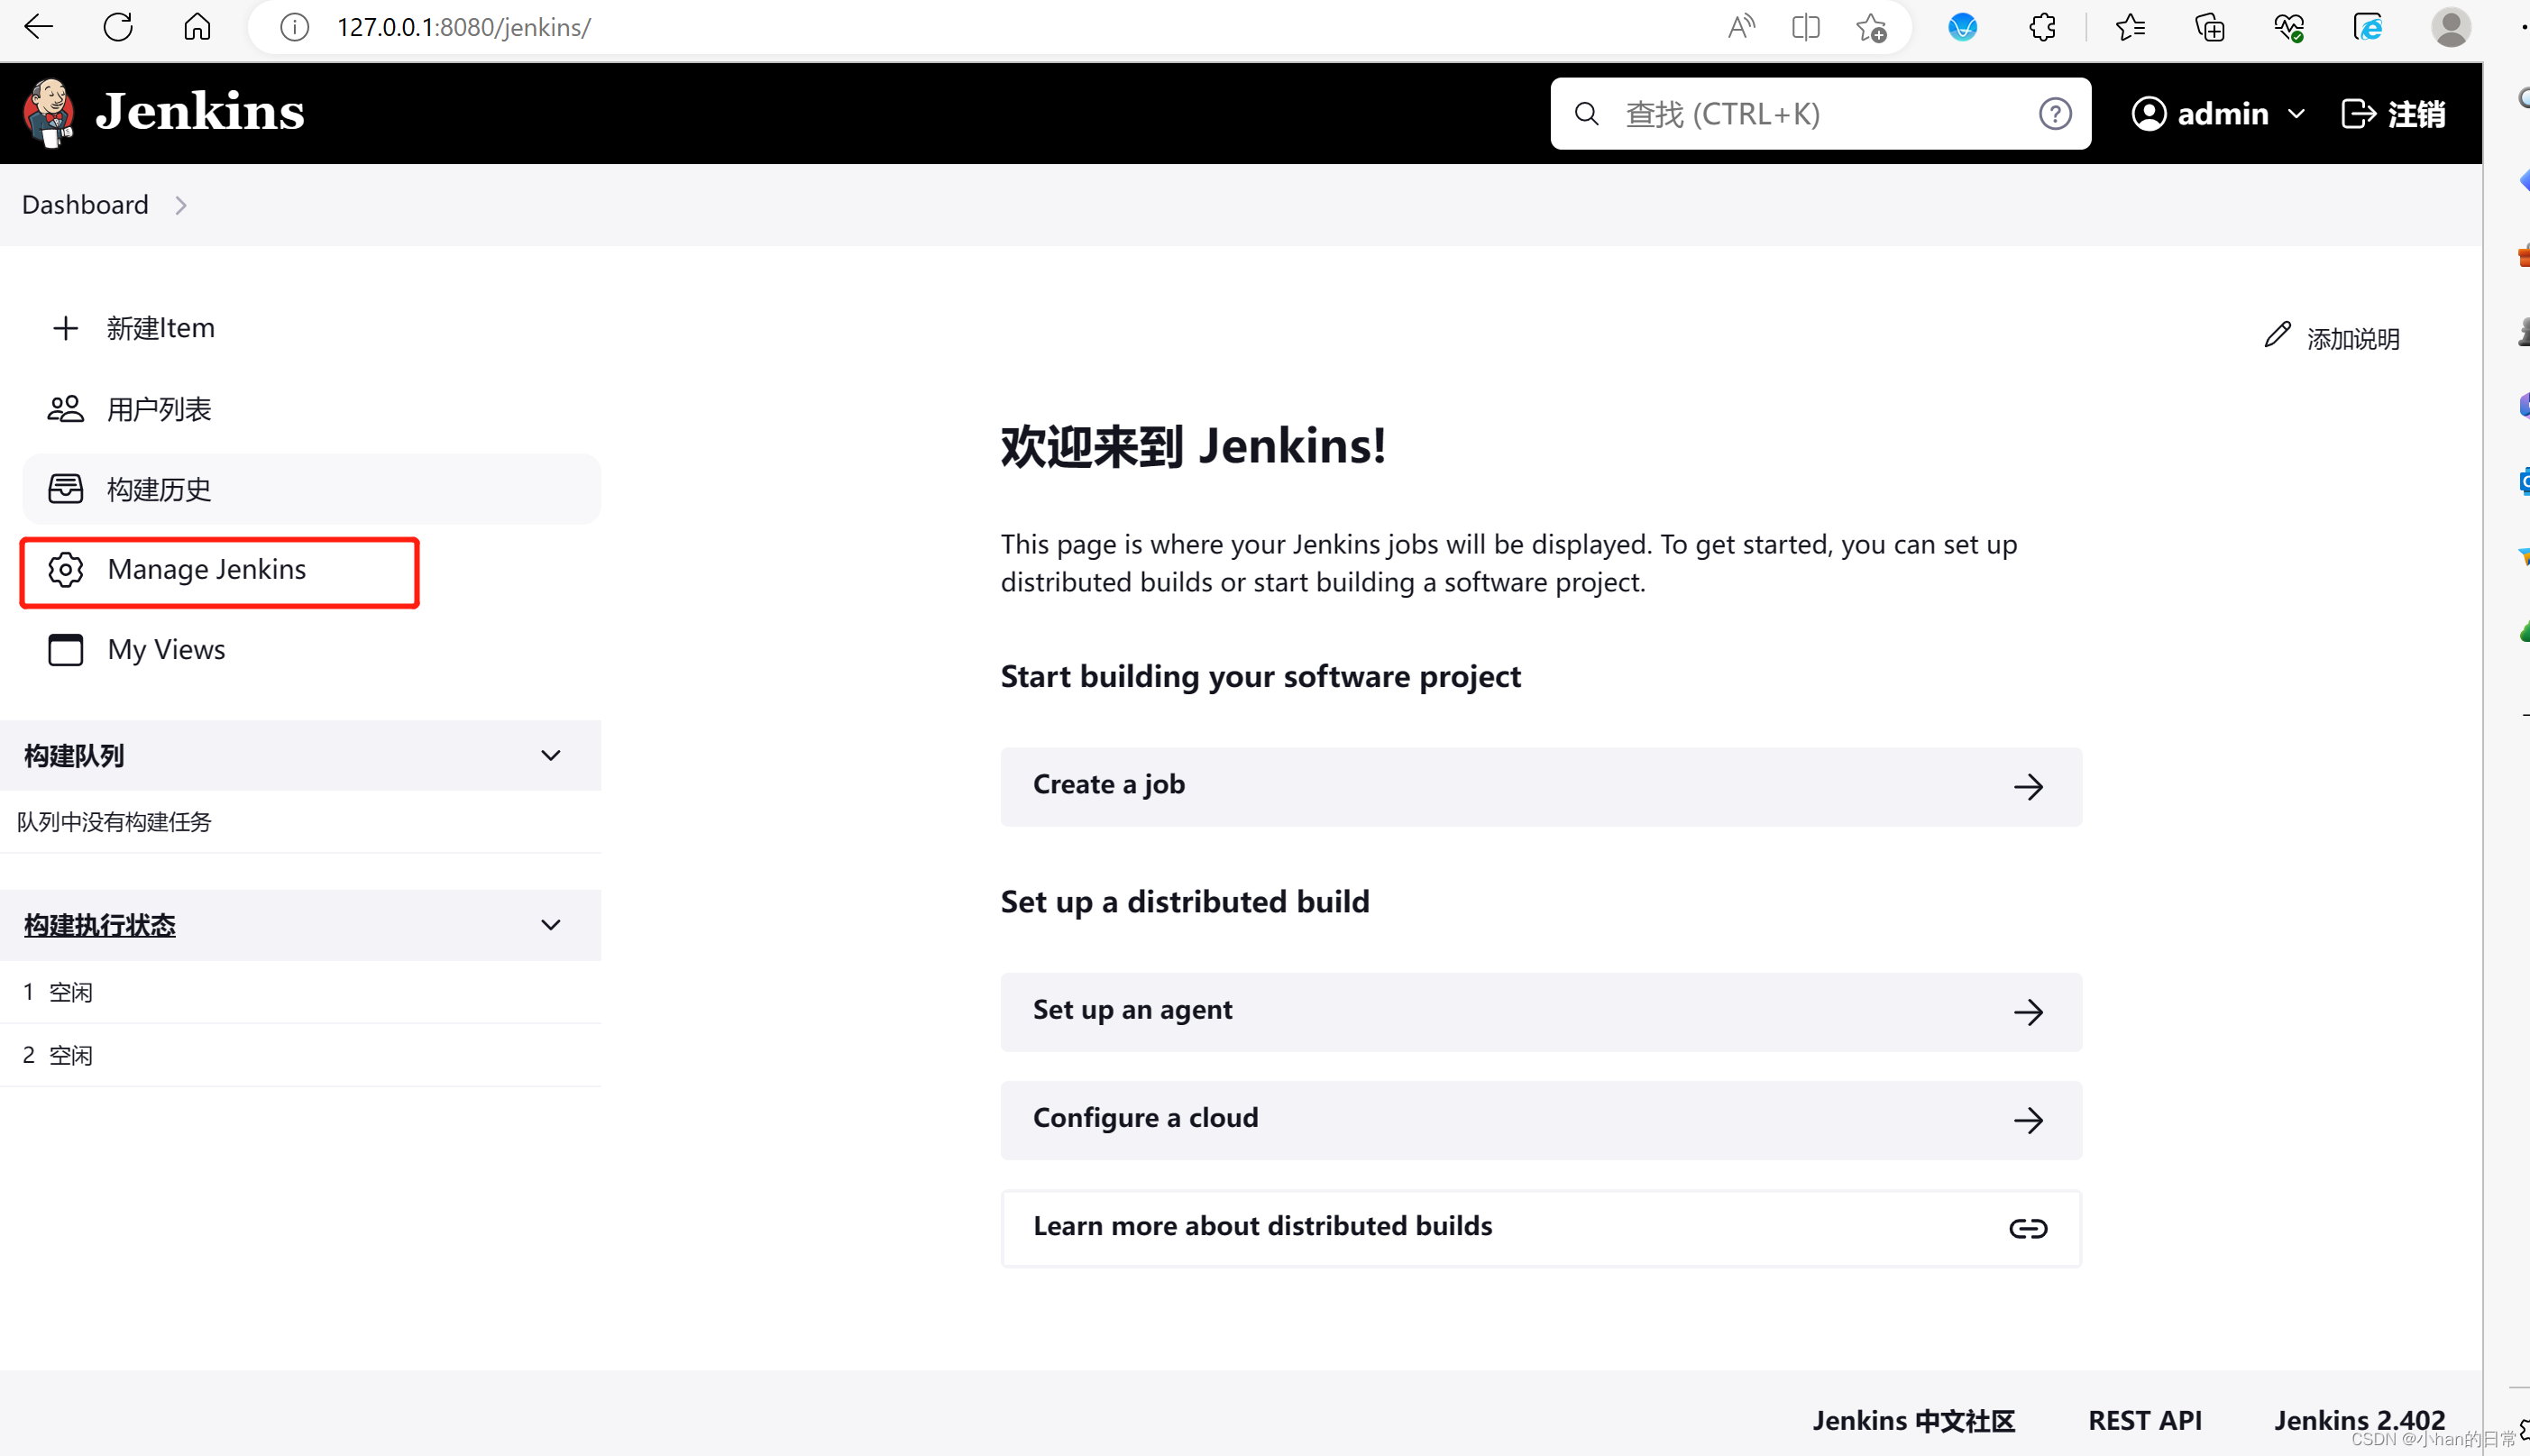Collapse the 构建执行状态 panel chevron
The height and width of the screenshot is (1456, 2530).
point(550,925)
